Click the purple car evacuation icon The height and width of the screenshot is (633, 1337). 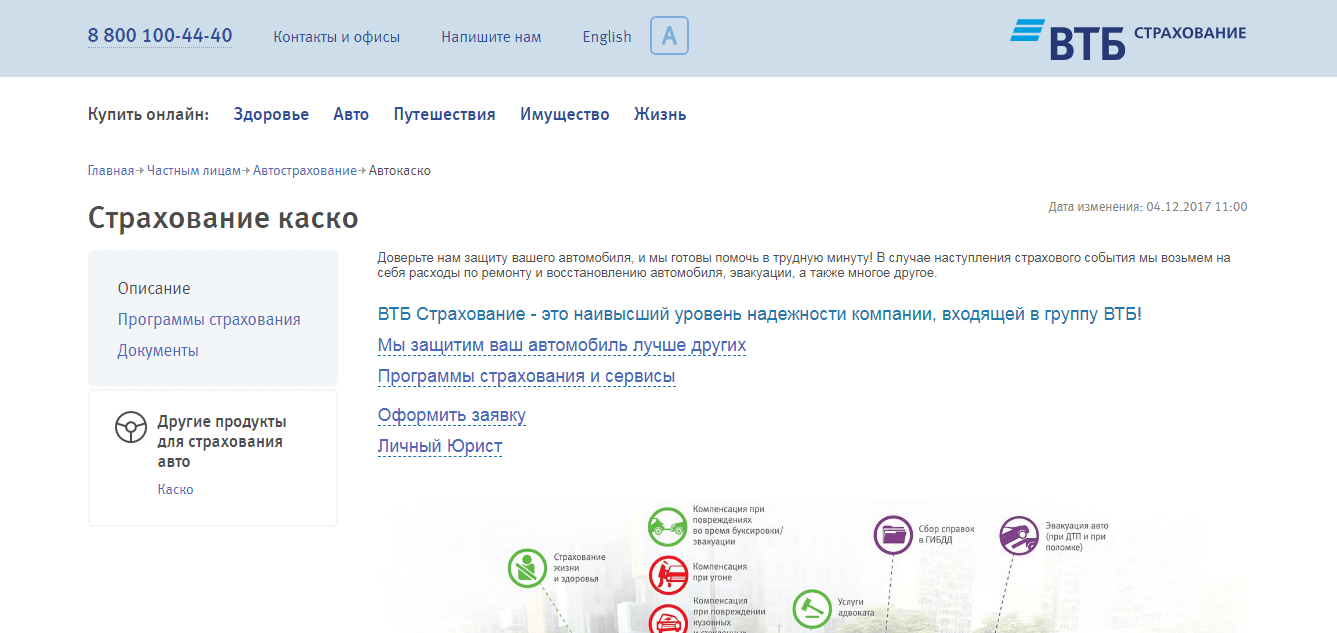coord(1018,534)
